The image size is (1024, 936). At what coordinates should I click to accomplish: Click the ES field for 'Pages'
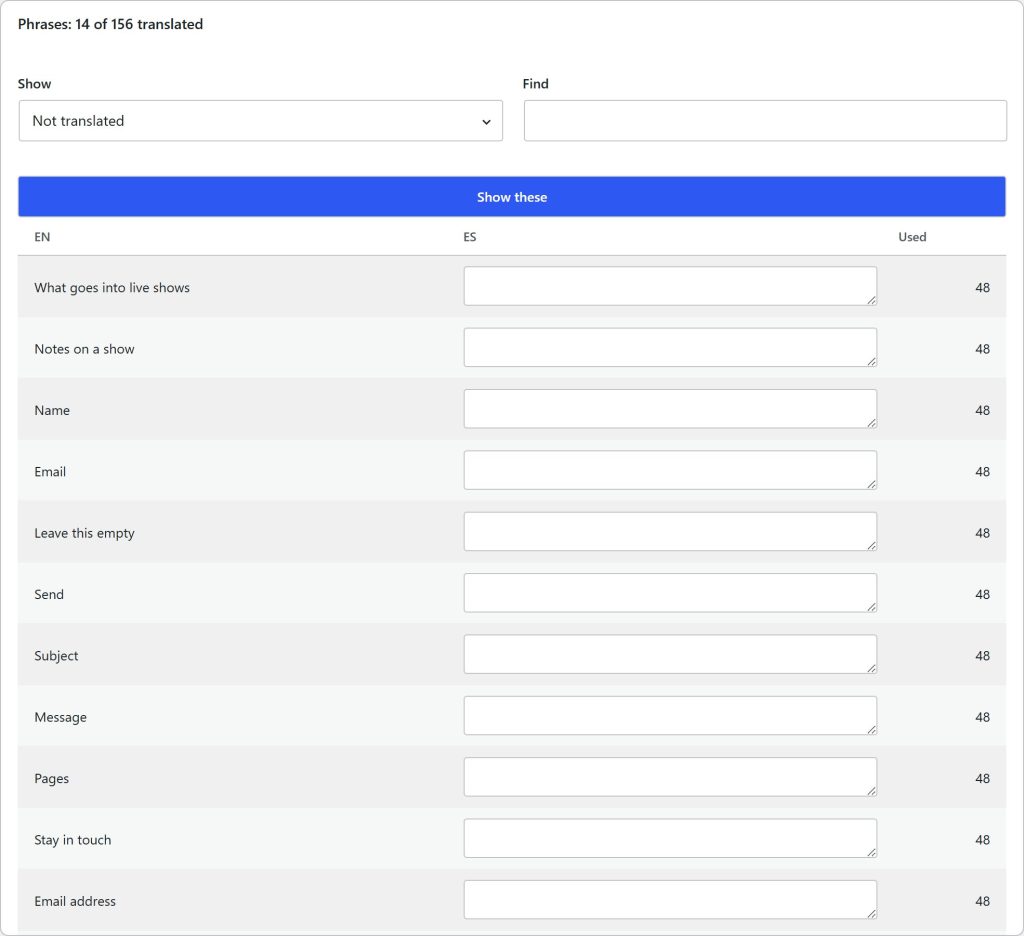(x=670, y=777)
